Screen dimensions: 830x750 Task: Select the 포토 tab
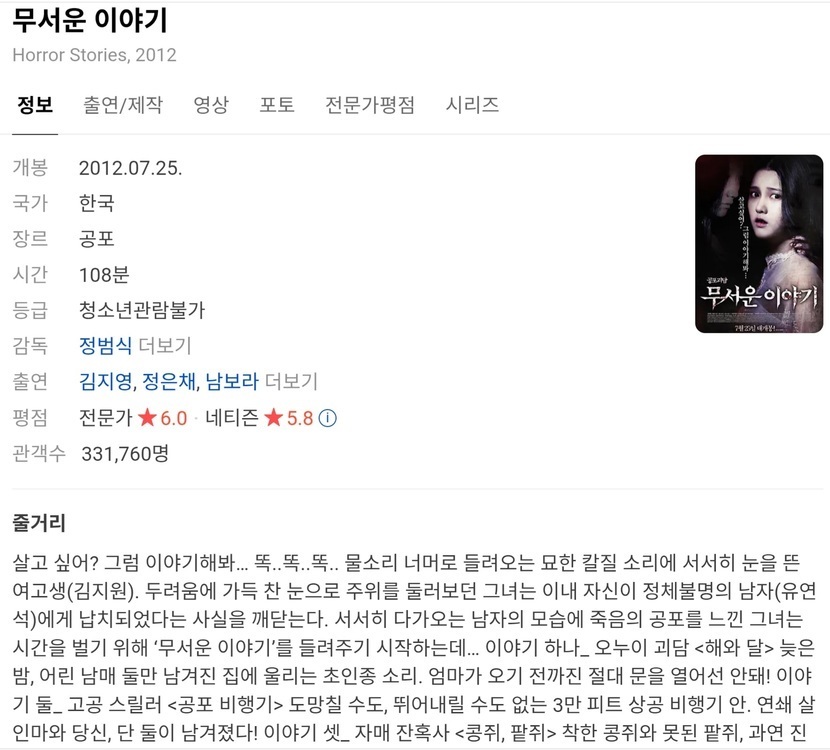[277, 104]
